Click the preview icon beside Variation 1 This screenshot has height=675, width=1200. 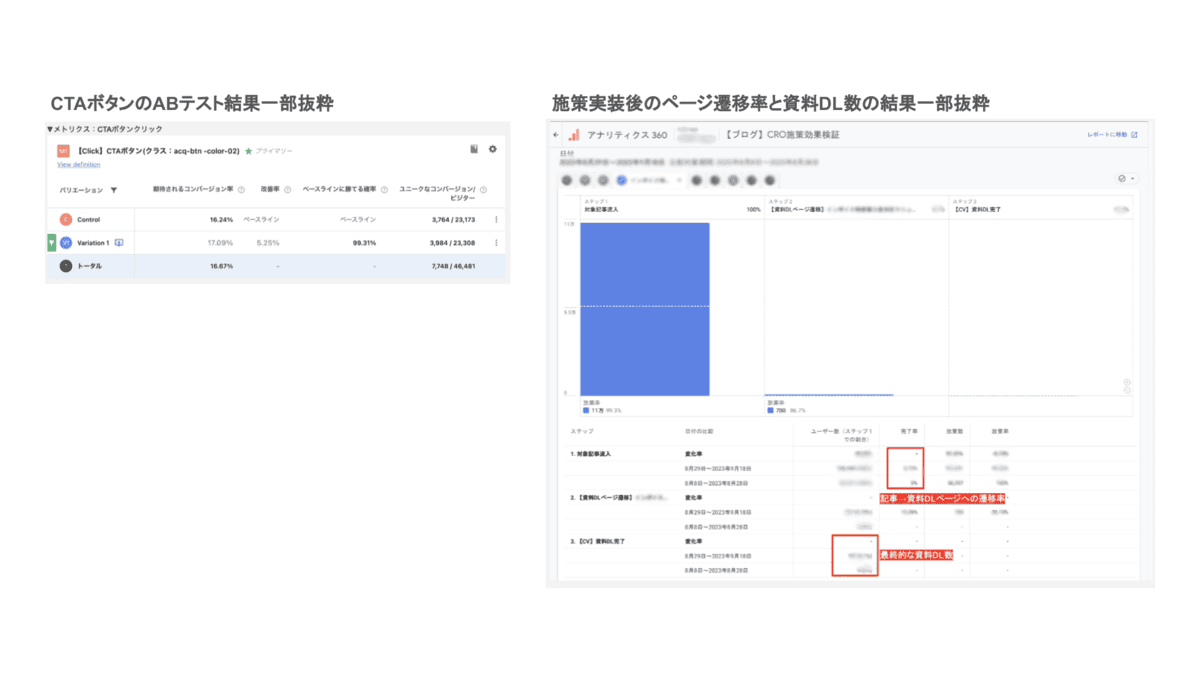tap(118, 242)
